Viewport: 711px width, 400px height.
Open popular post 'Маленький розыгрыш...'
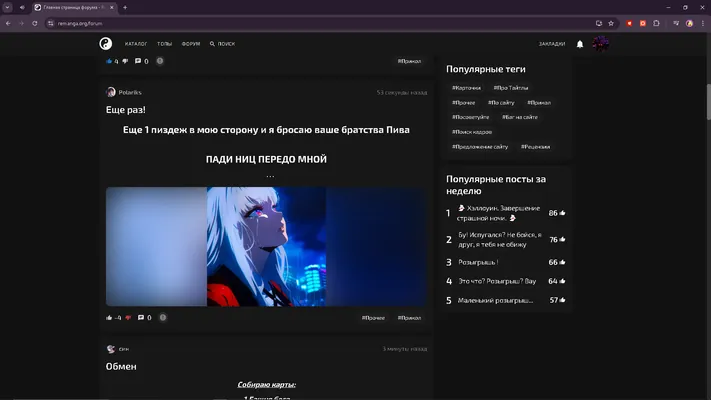pos(495,300)
